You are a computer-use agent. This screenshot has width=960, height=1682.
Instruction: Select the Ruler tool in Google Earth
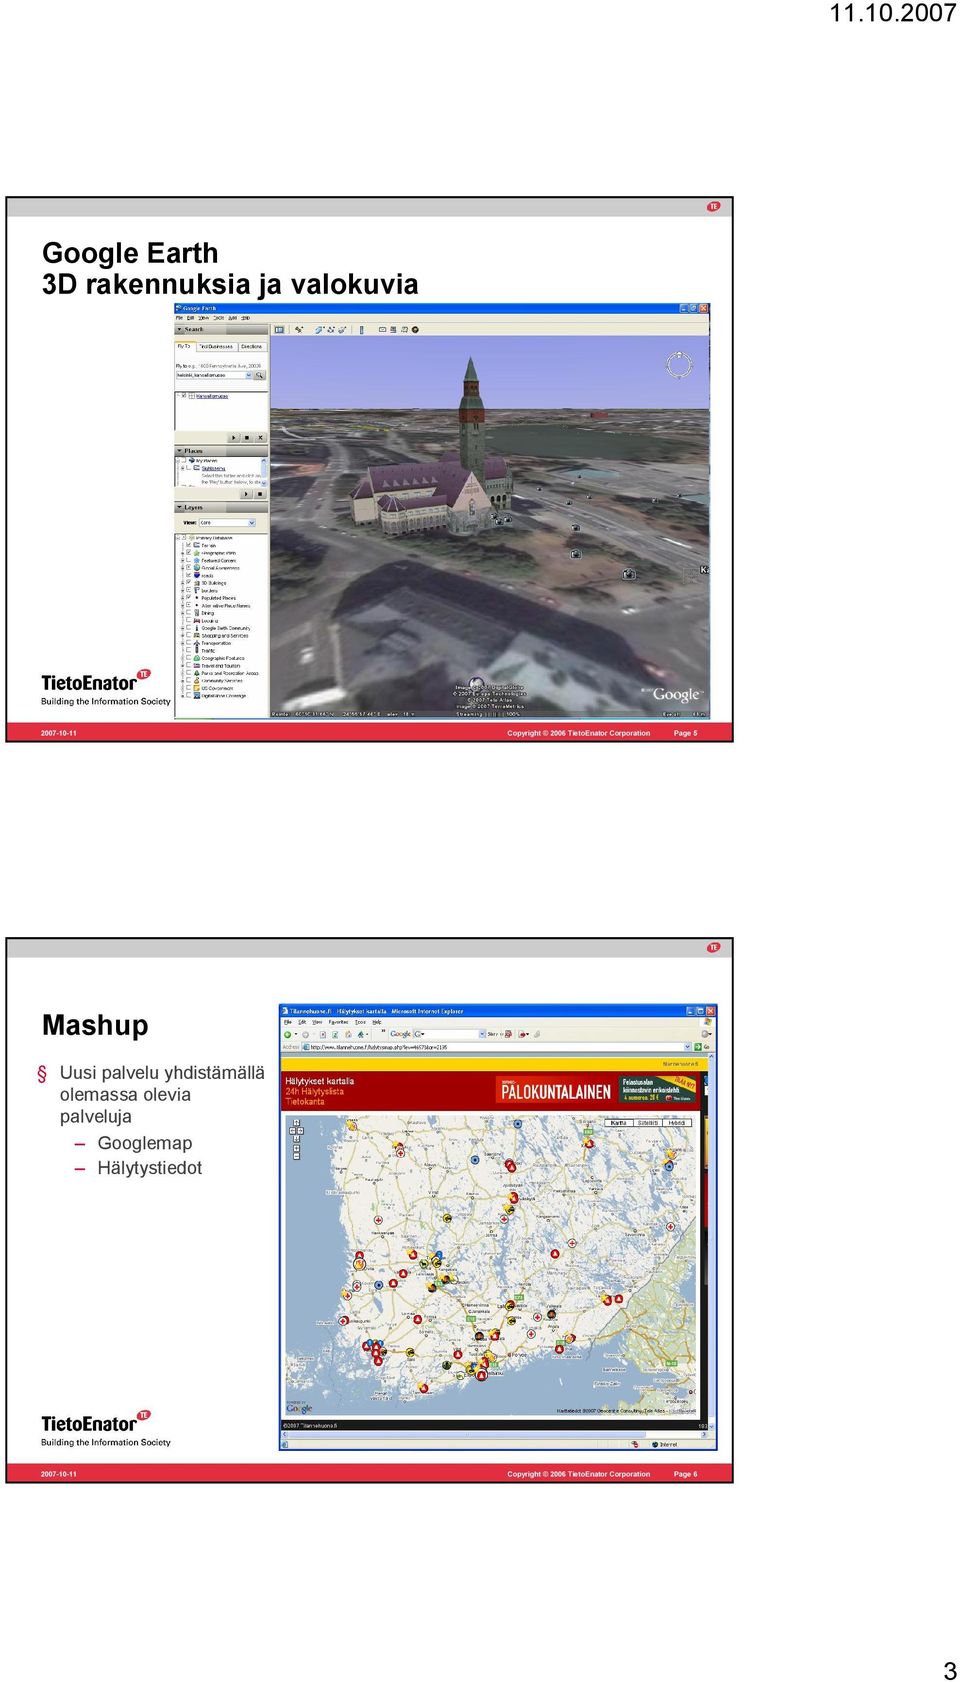(x=362, y=329)
